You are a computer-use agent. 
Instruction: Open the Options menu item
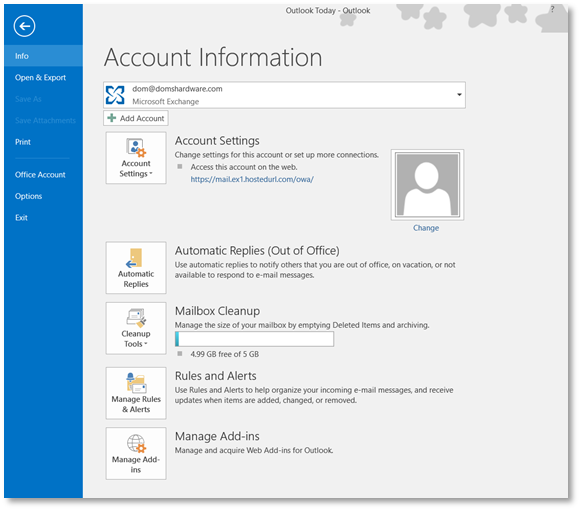click(x=28, y=196)
